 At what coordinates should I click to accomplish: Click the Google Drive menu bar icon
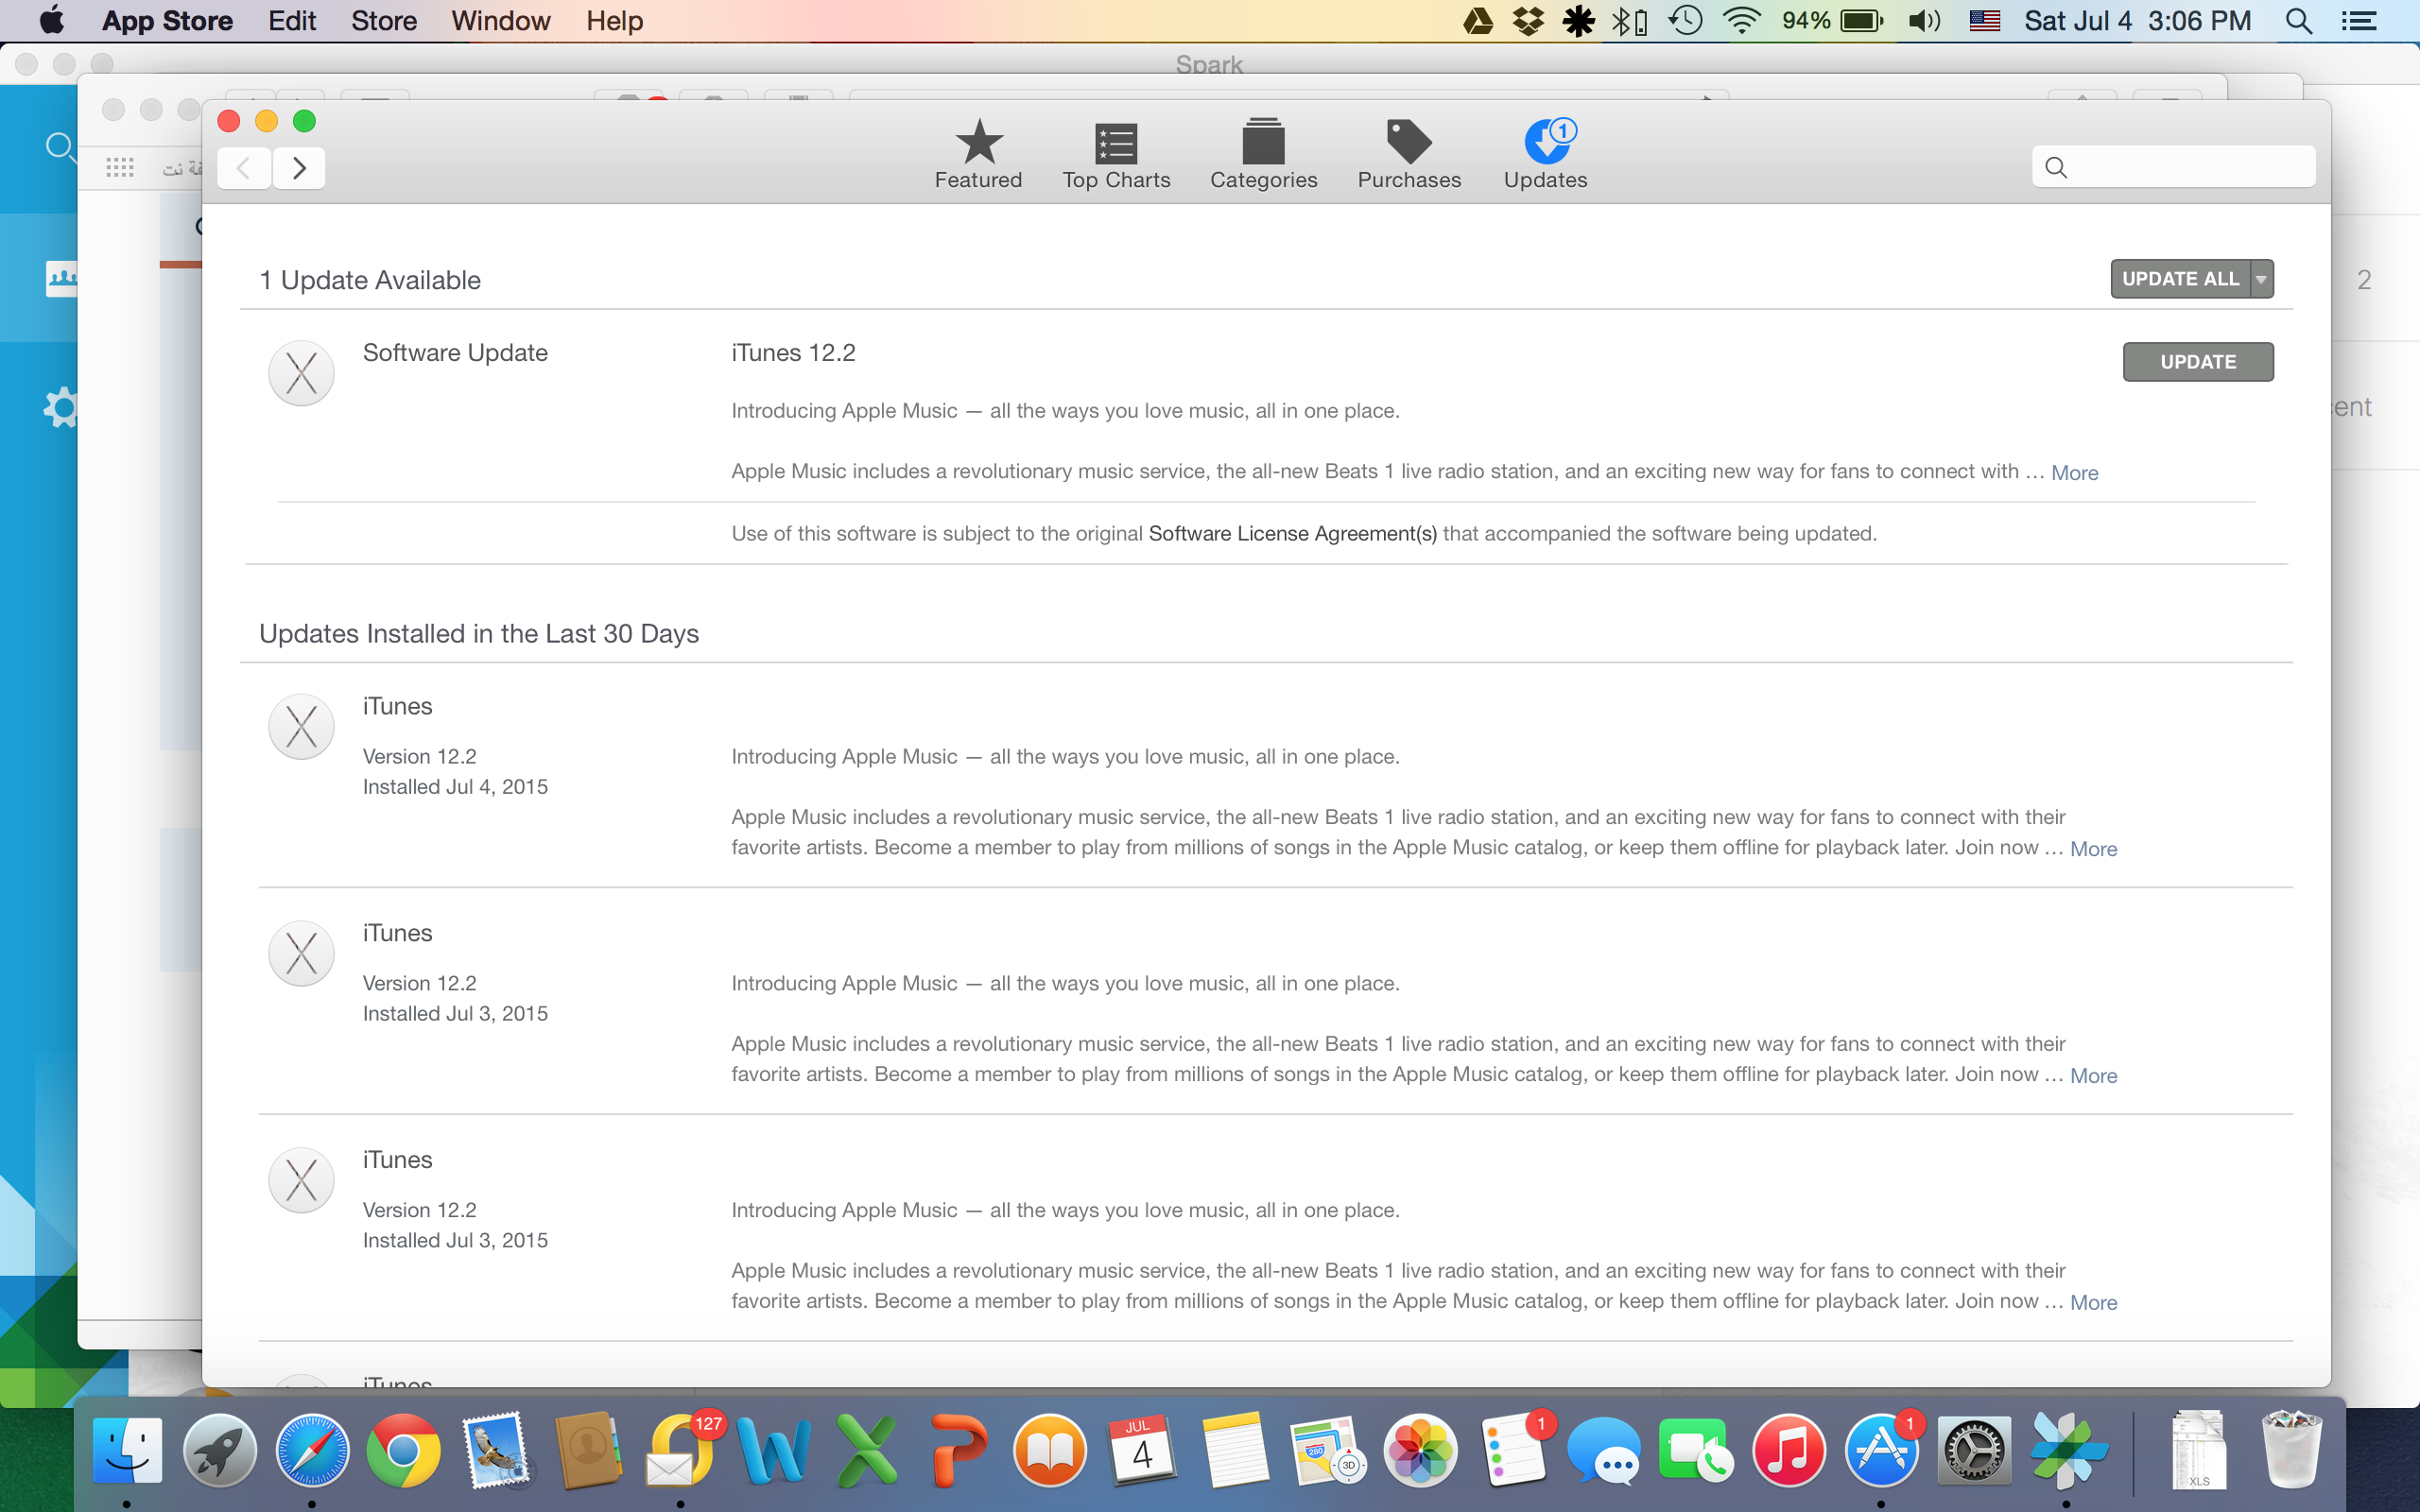pos(1478,21)
